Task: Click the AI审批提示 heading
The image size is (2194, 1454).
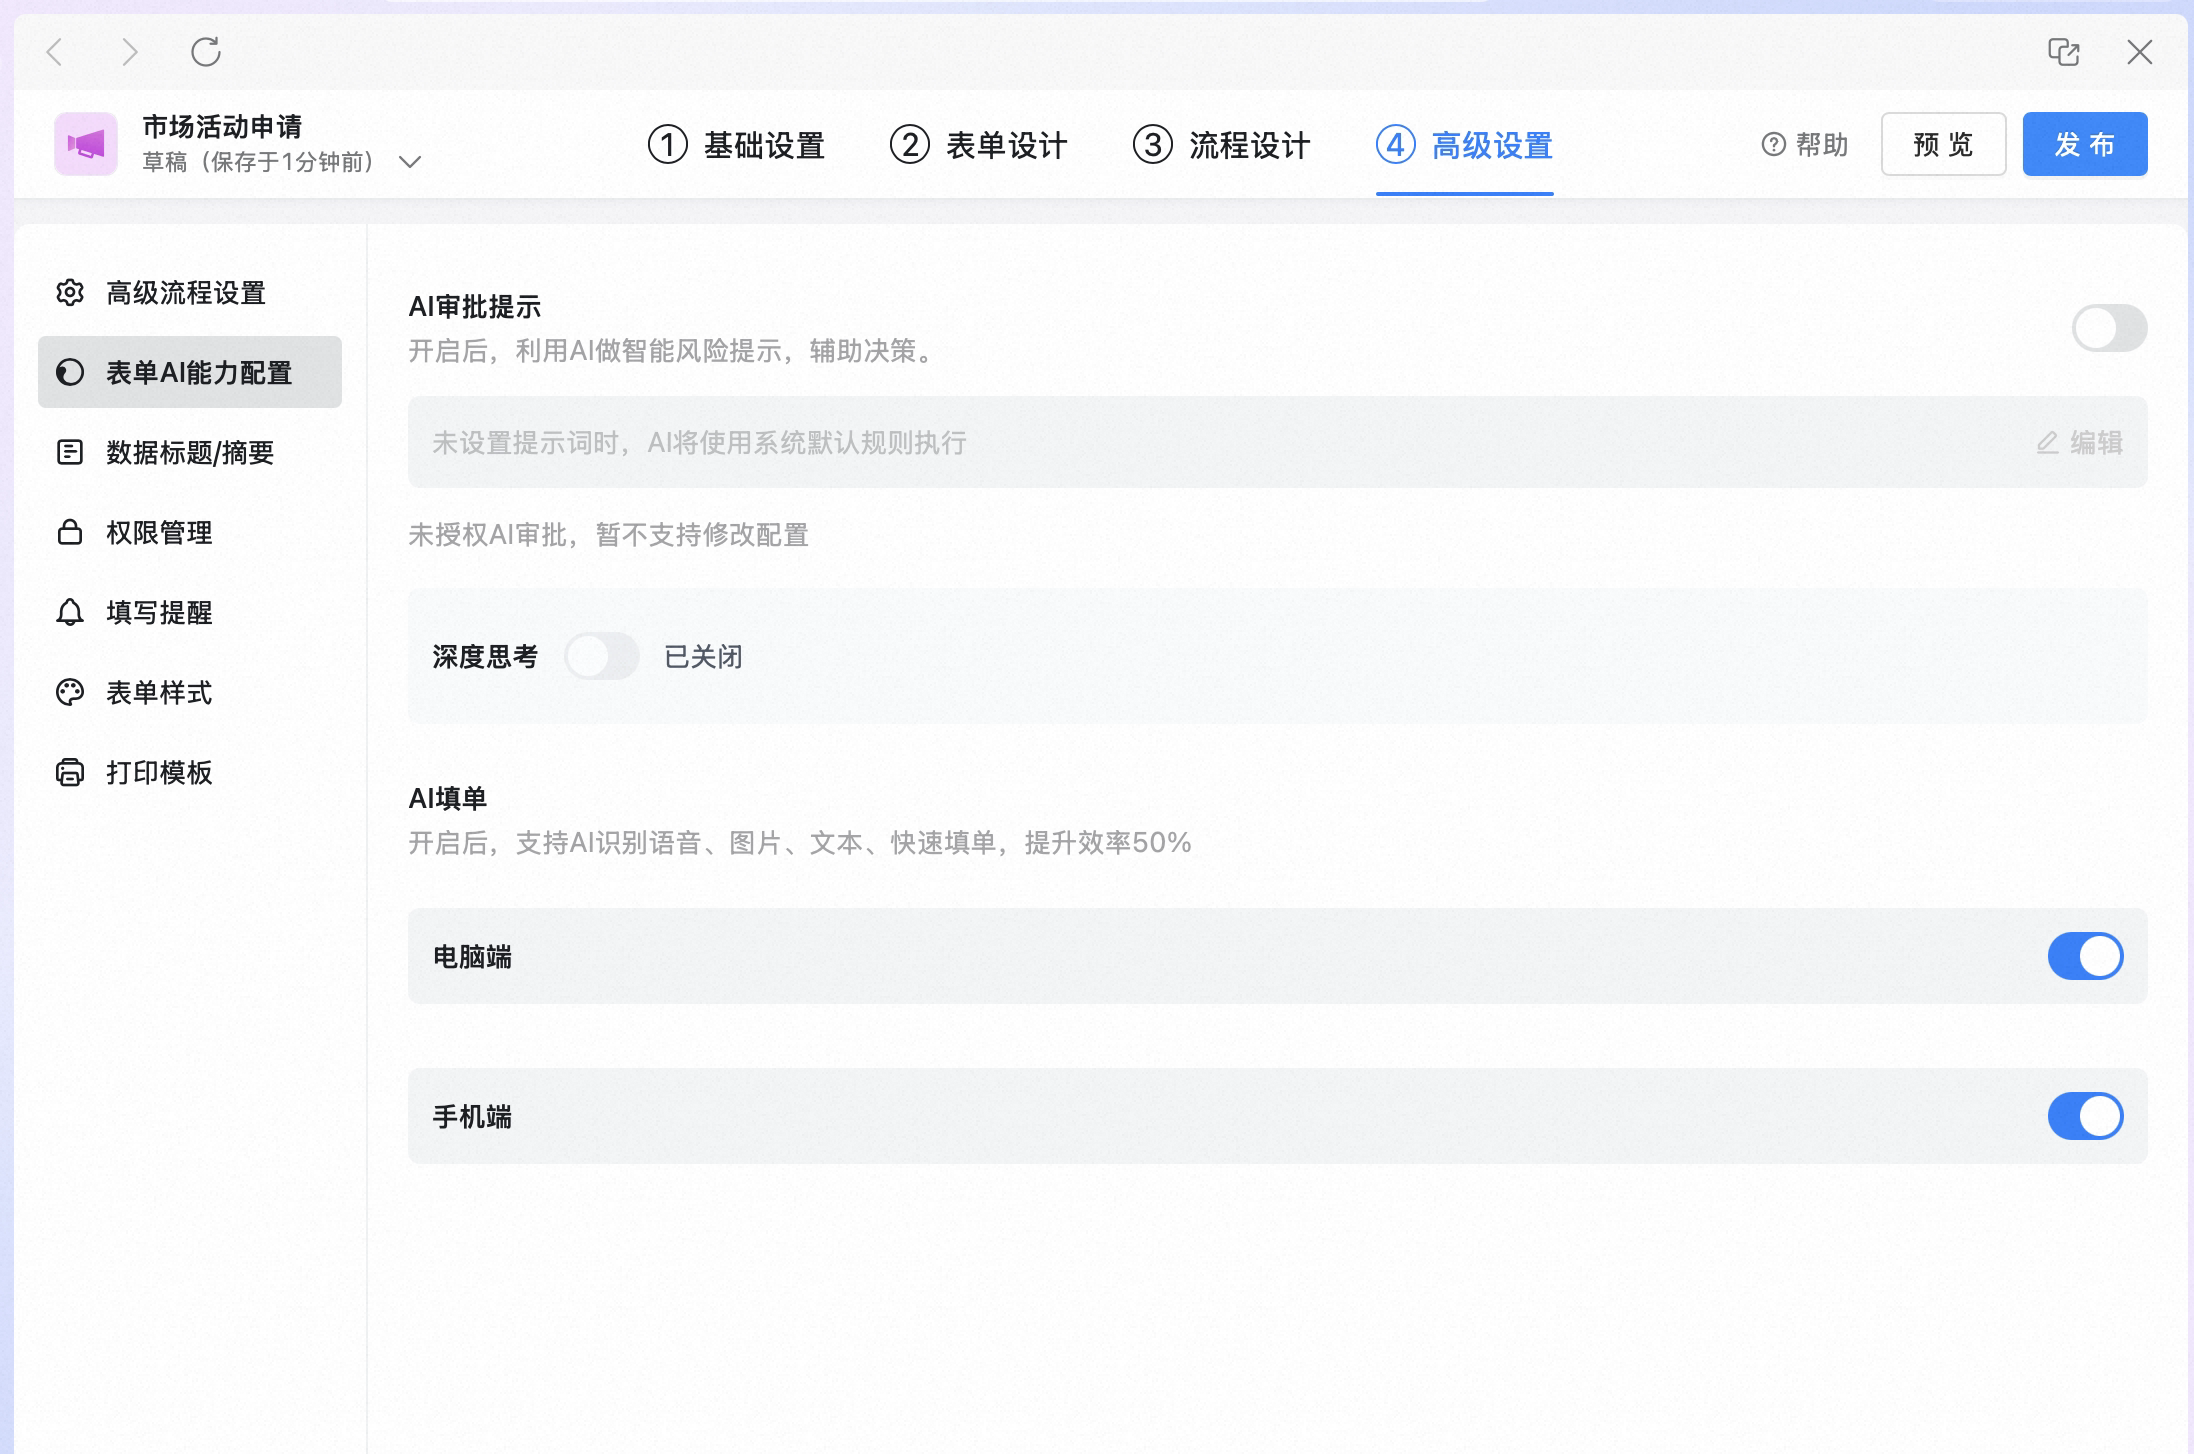Action: tap(475, 307)
